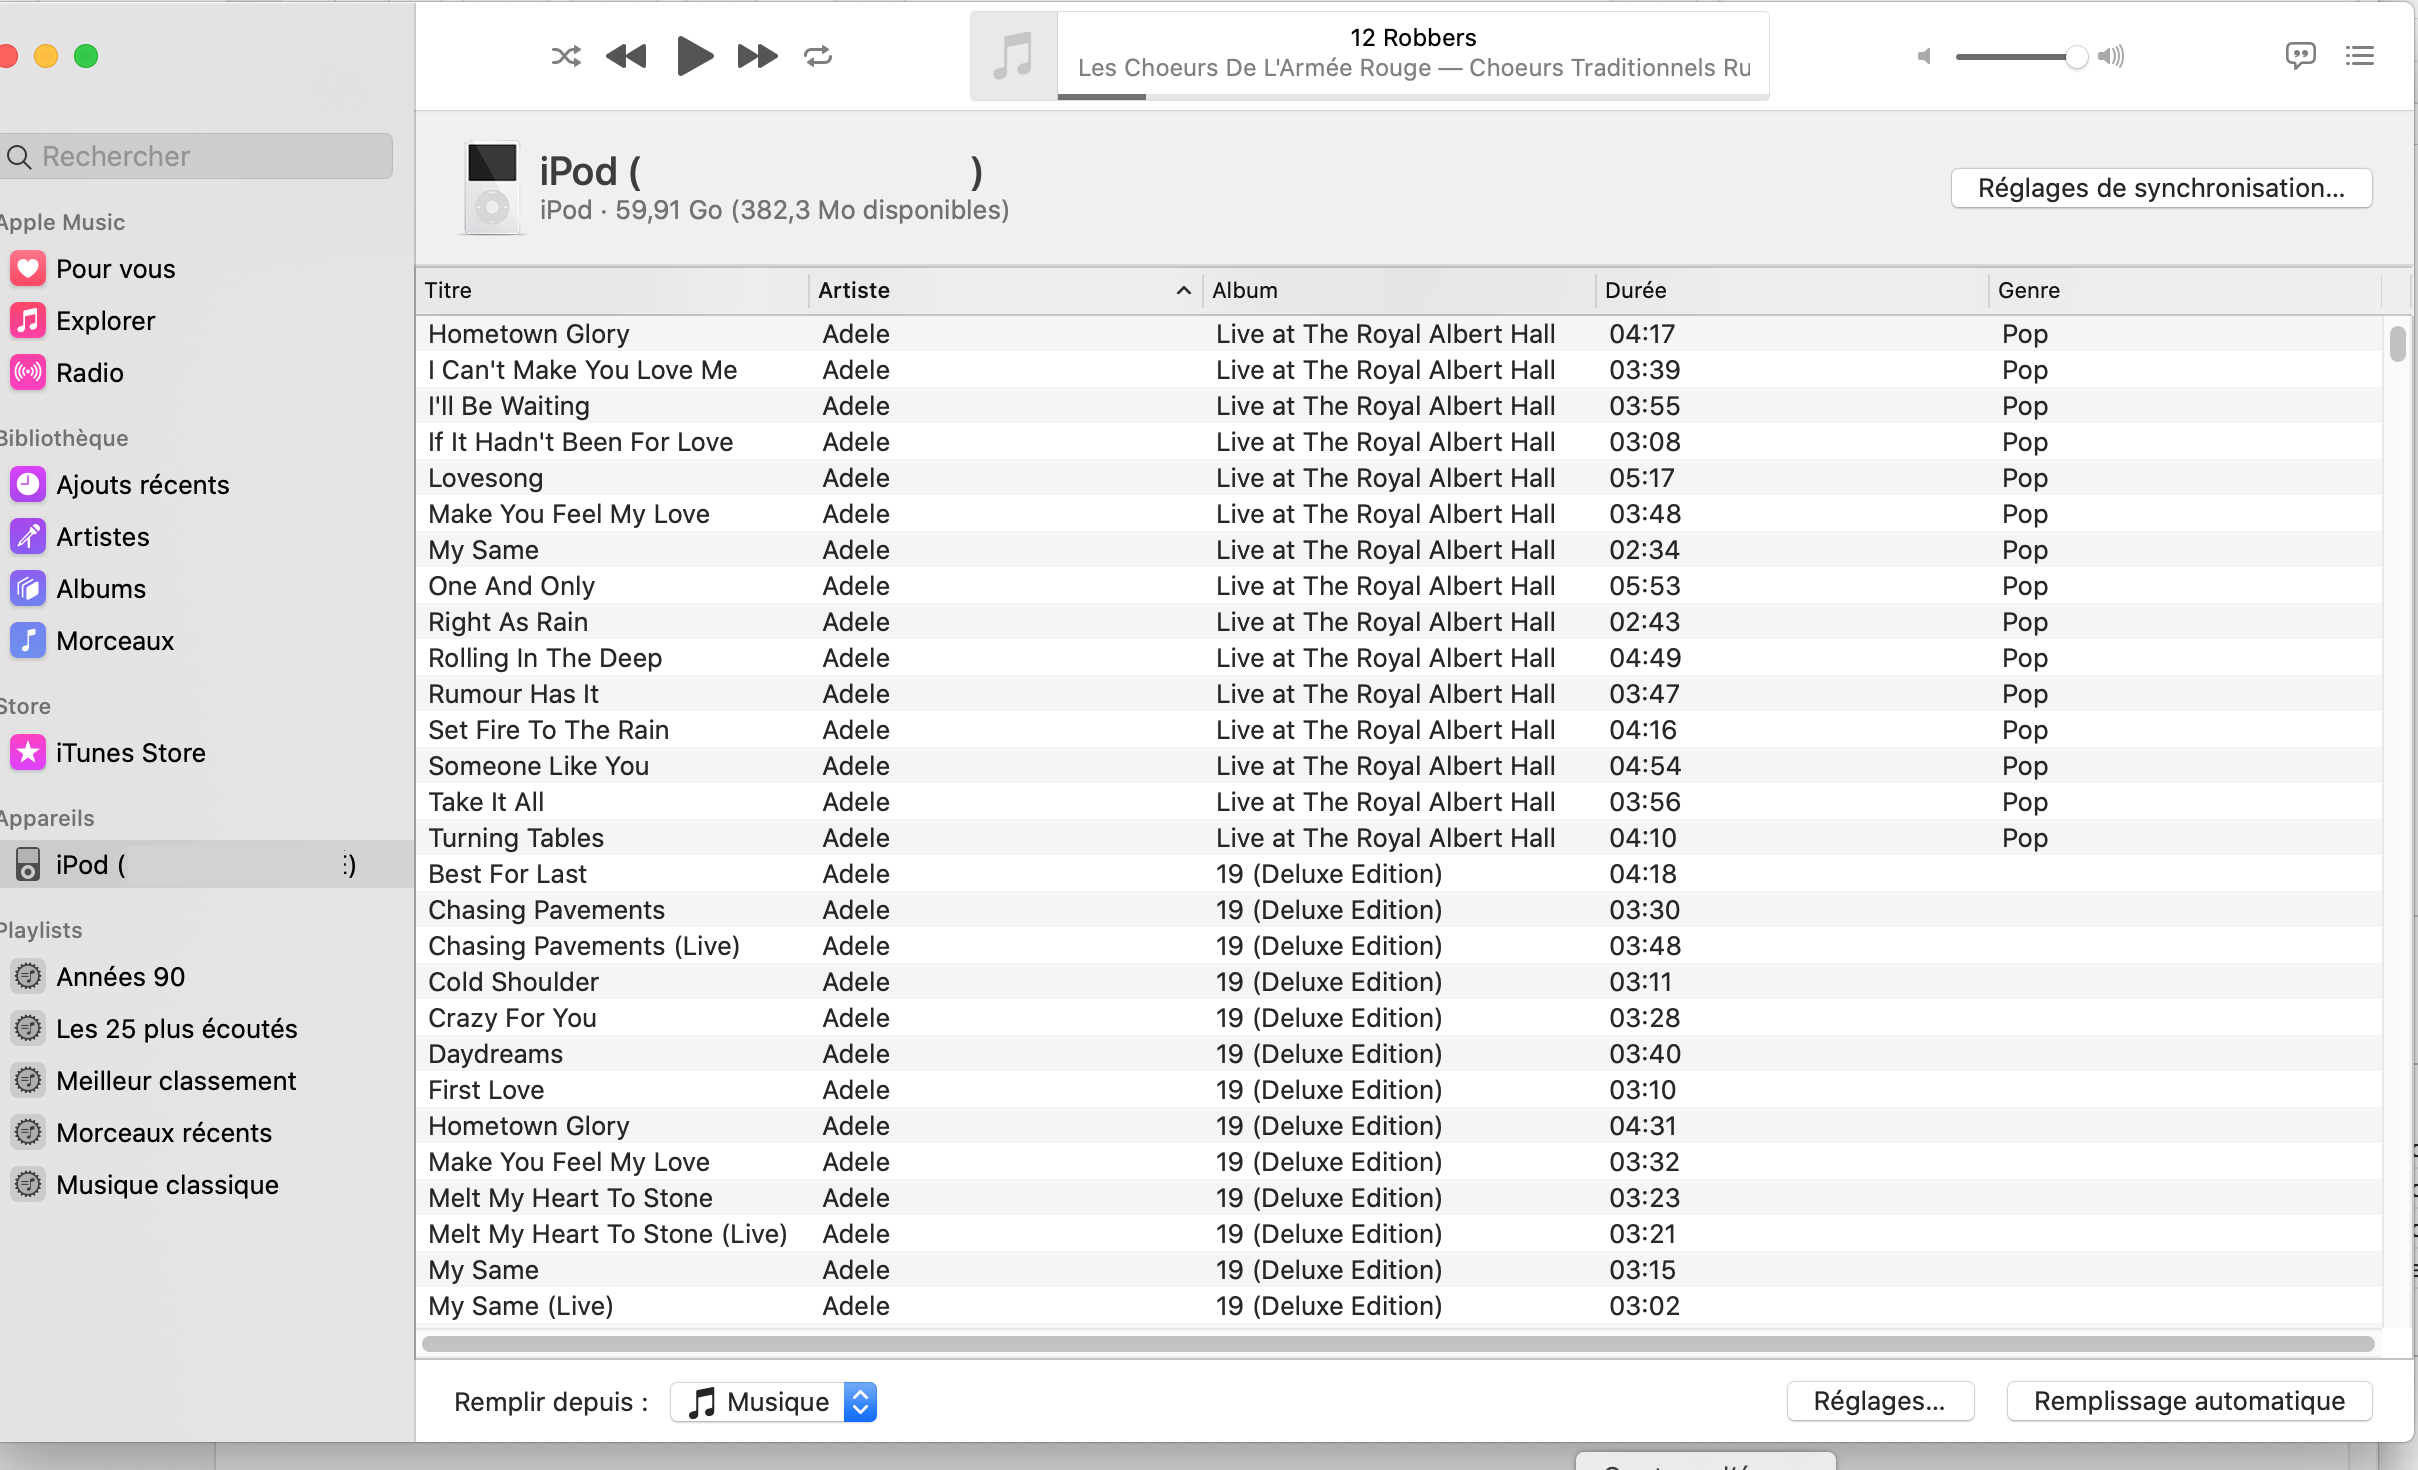Open the Années 90 smart playlist

click(x=120, y=977)
